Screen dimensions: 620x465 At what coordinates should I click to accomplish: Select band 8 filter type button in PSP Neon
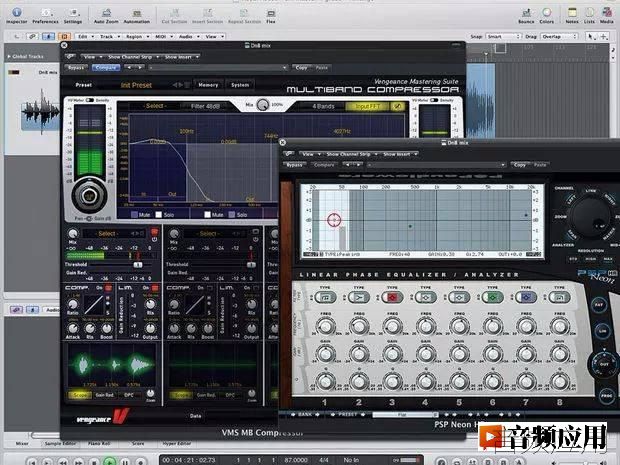click(560, 297)
